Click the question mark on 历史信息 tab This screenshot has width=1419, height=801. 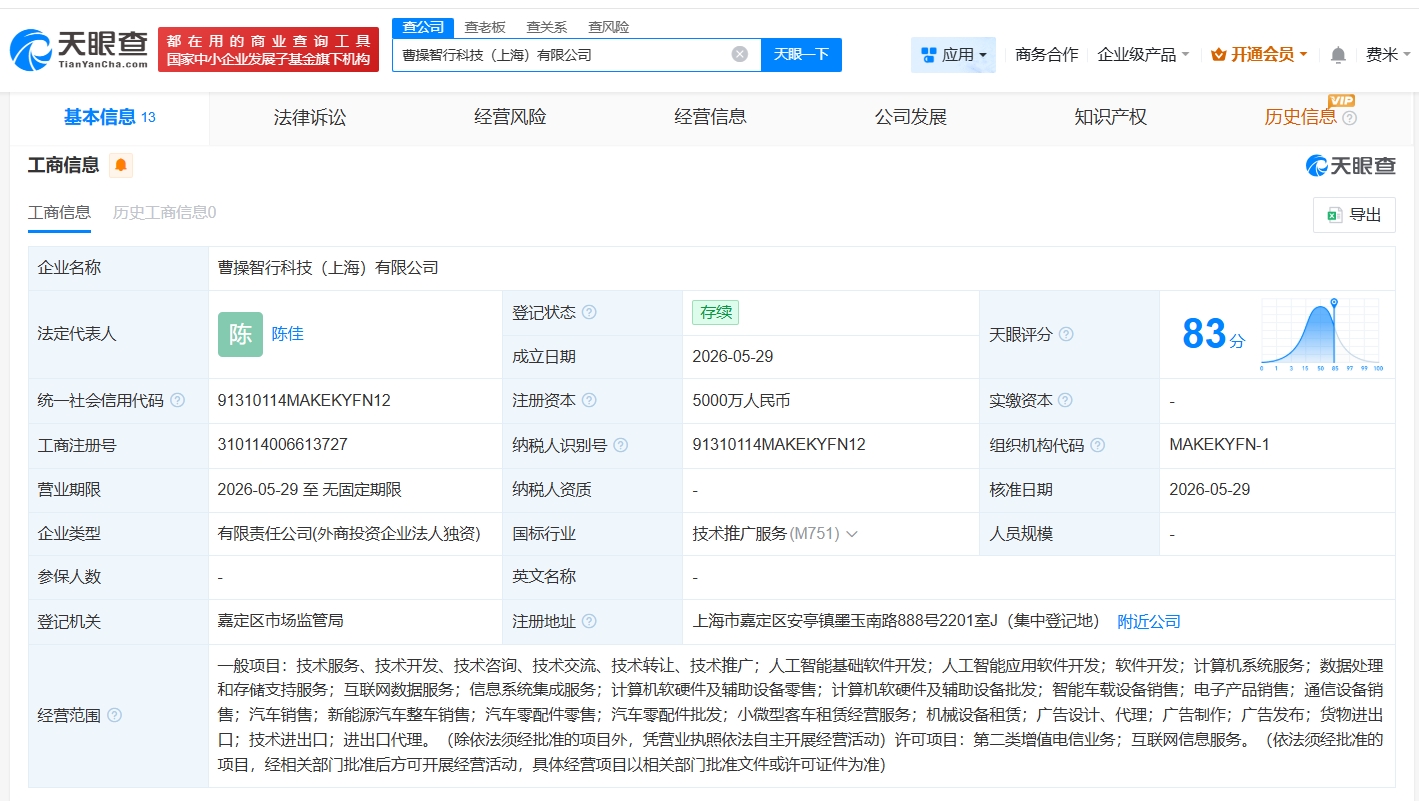(1349, 118)
